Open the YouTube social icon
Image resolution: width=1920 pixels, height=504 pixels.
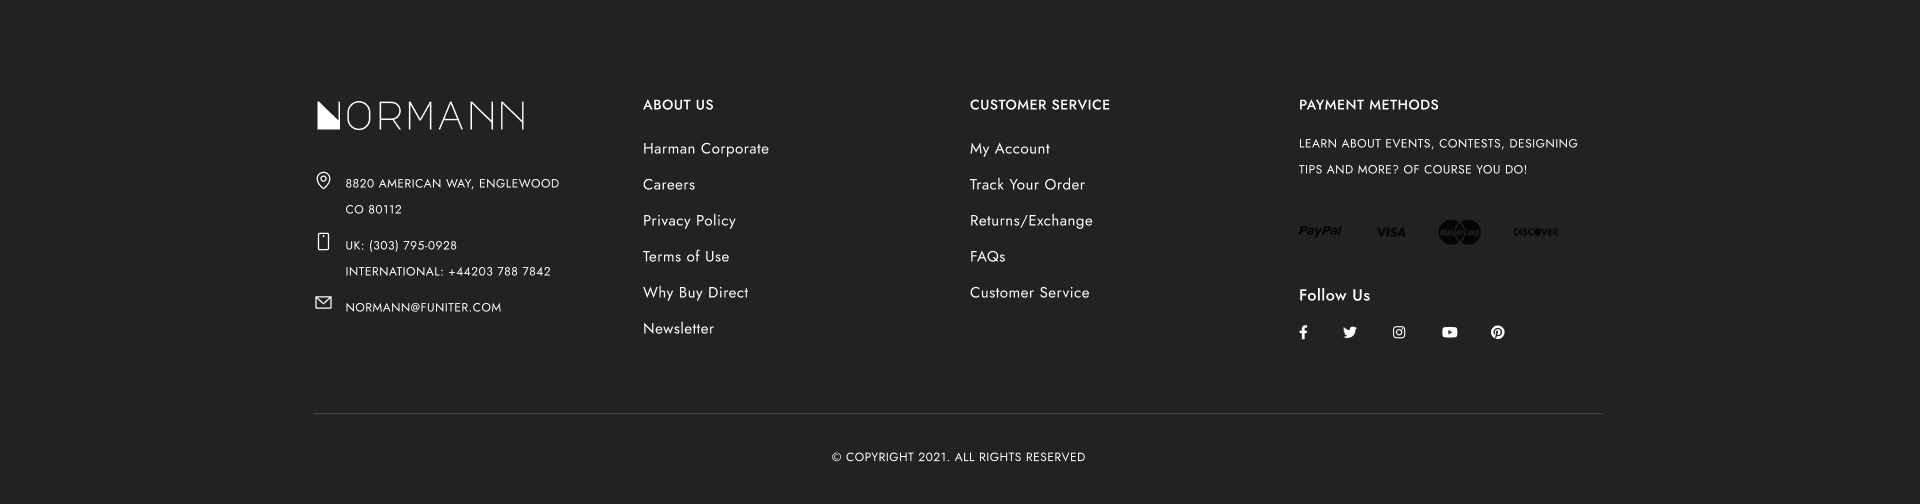(x=1449, y=332)
